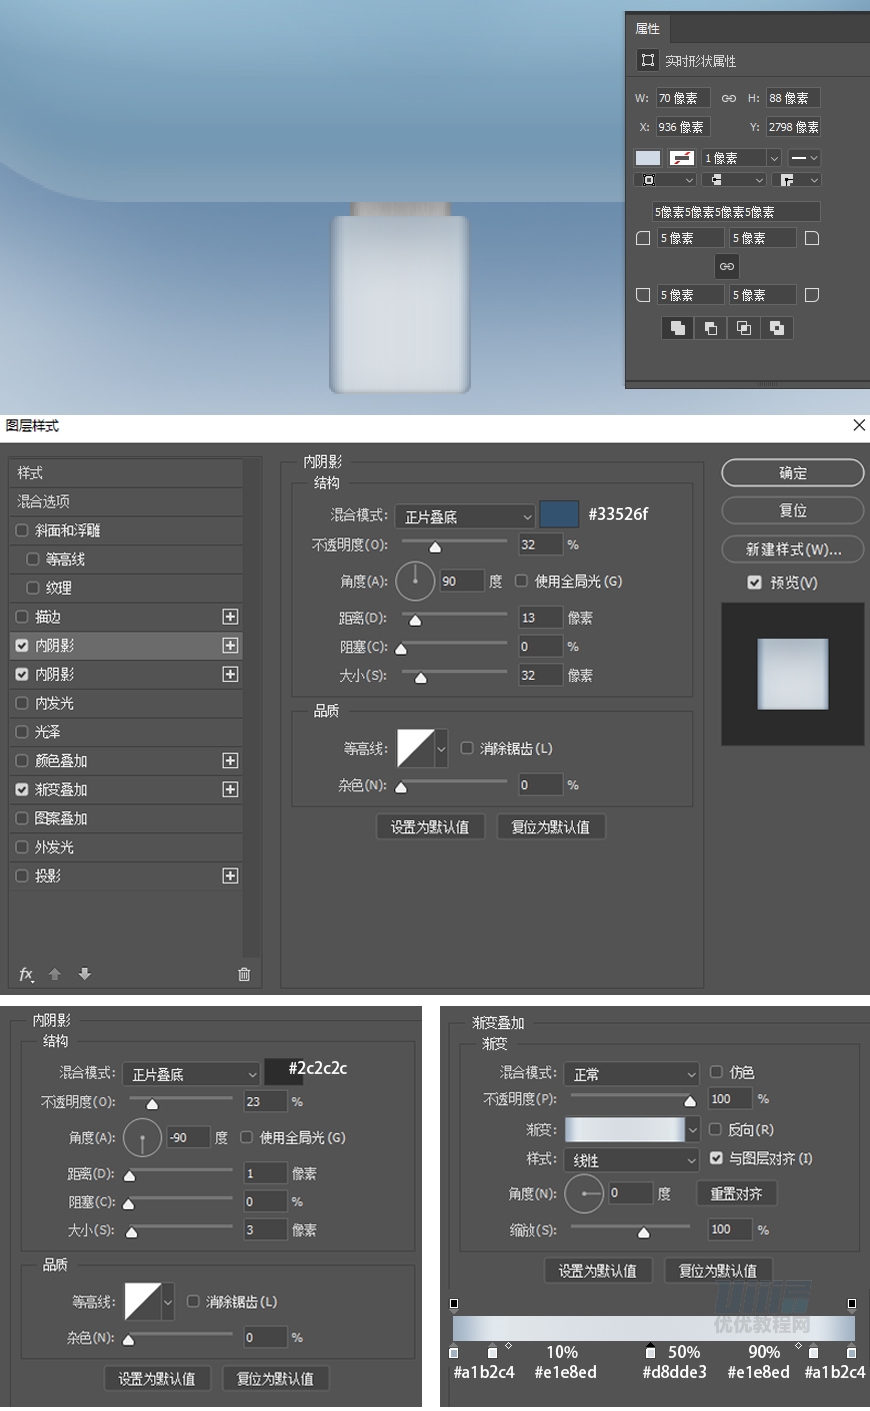Enable the 内发光 checkbox
The height and width of the screenshot is (1411, 870).
click(22, 704)
